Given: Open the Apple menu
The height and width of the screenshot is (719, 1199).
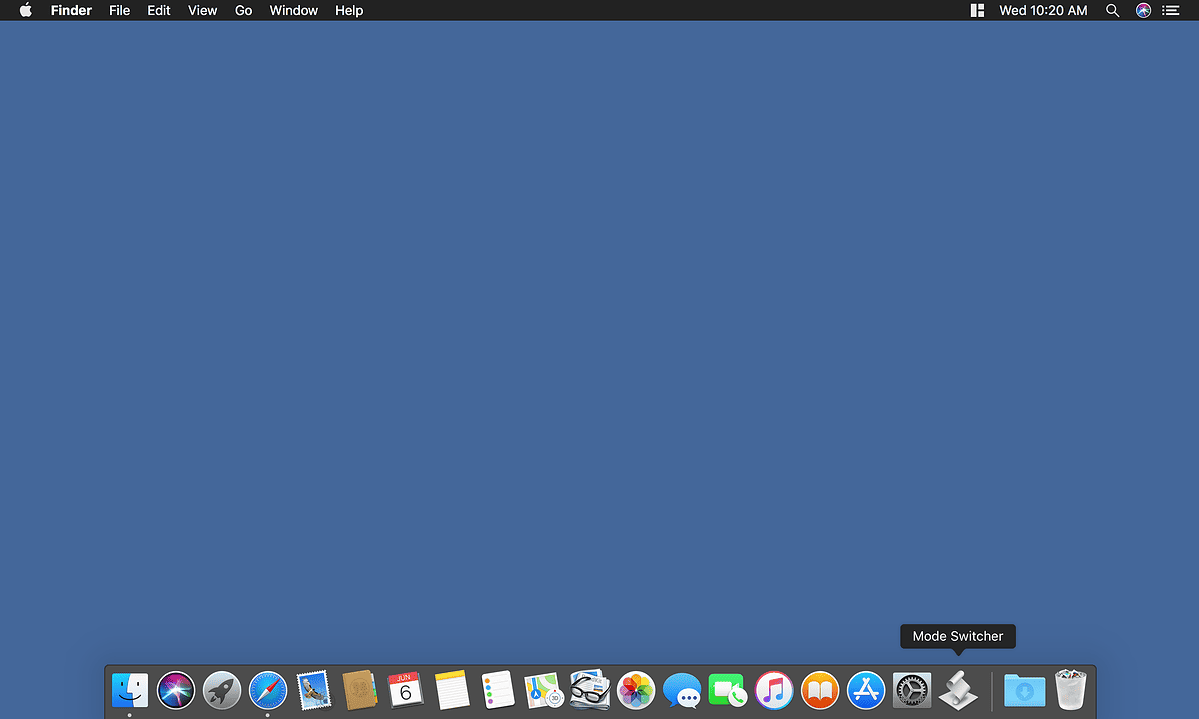Looking at the screenshot, I should pos(26,10).
